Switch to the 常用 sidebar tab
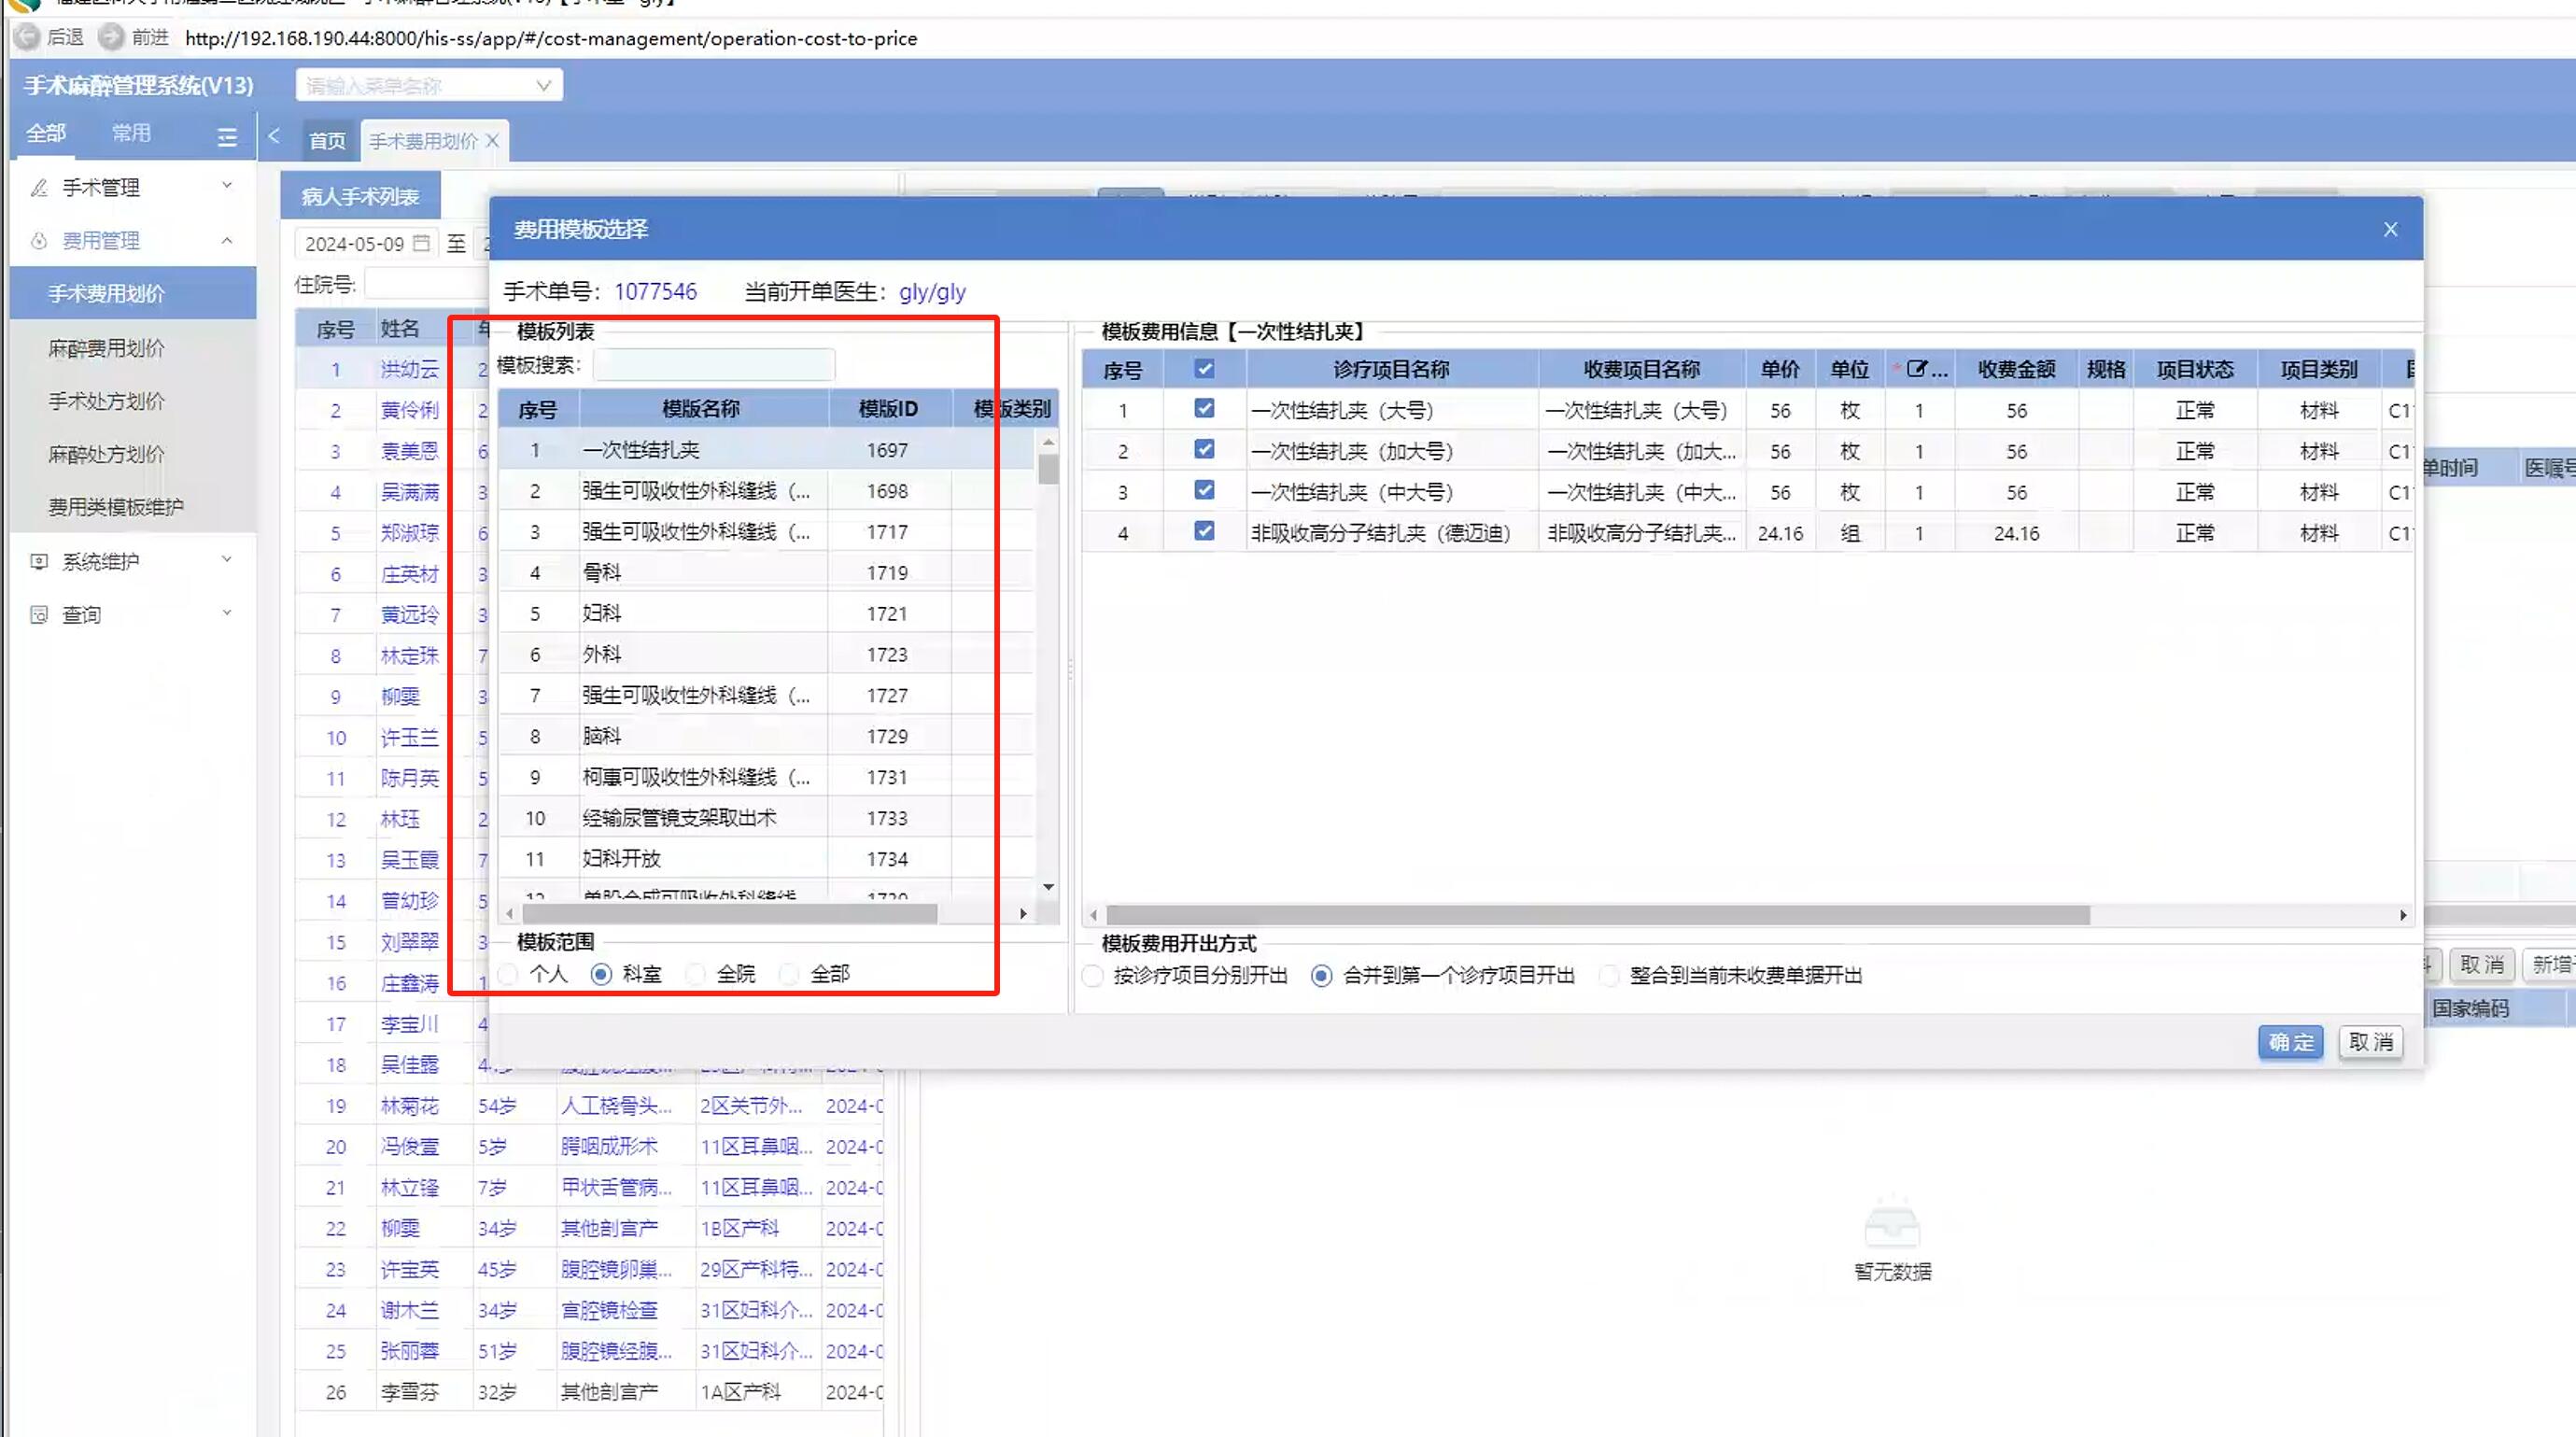The height and width of the screenshot is (1437, 2576). (131, 133)
